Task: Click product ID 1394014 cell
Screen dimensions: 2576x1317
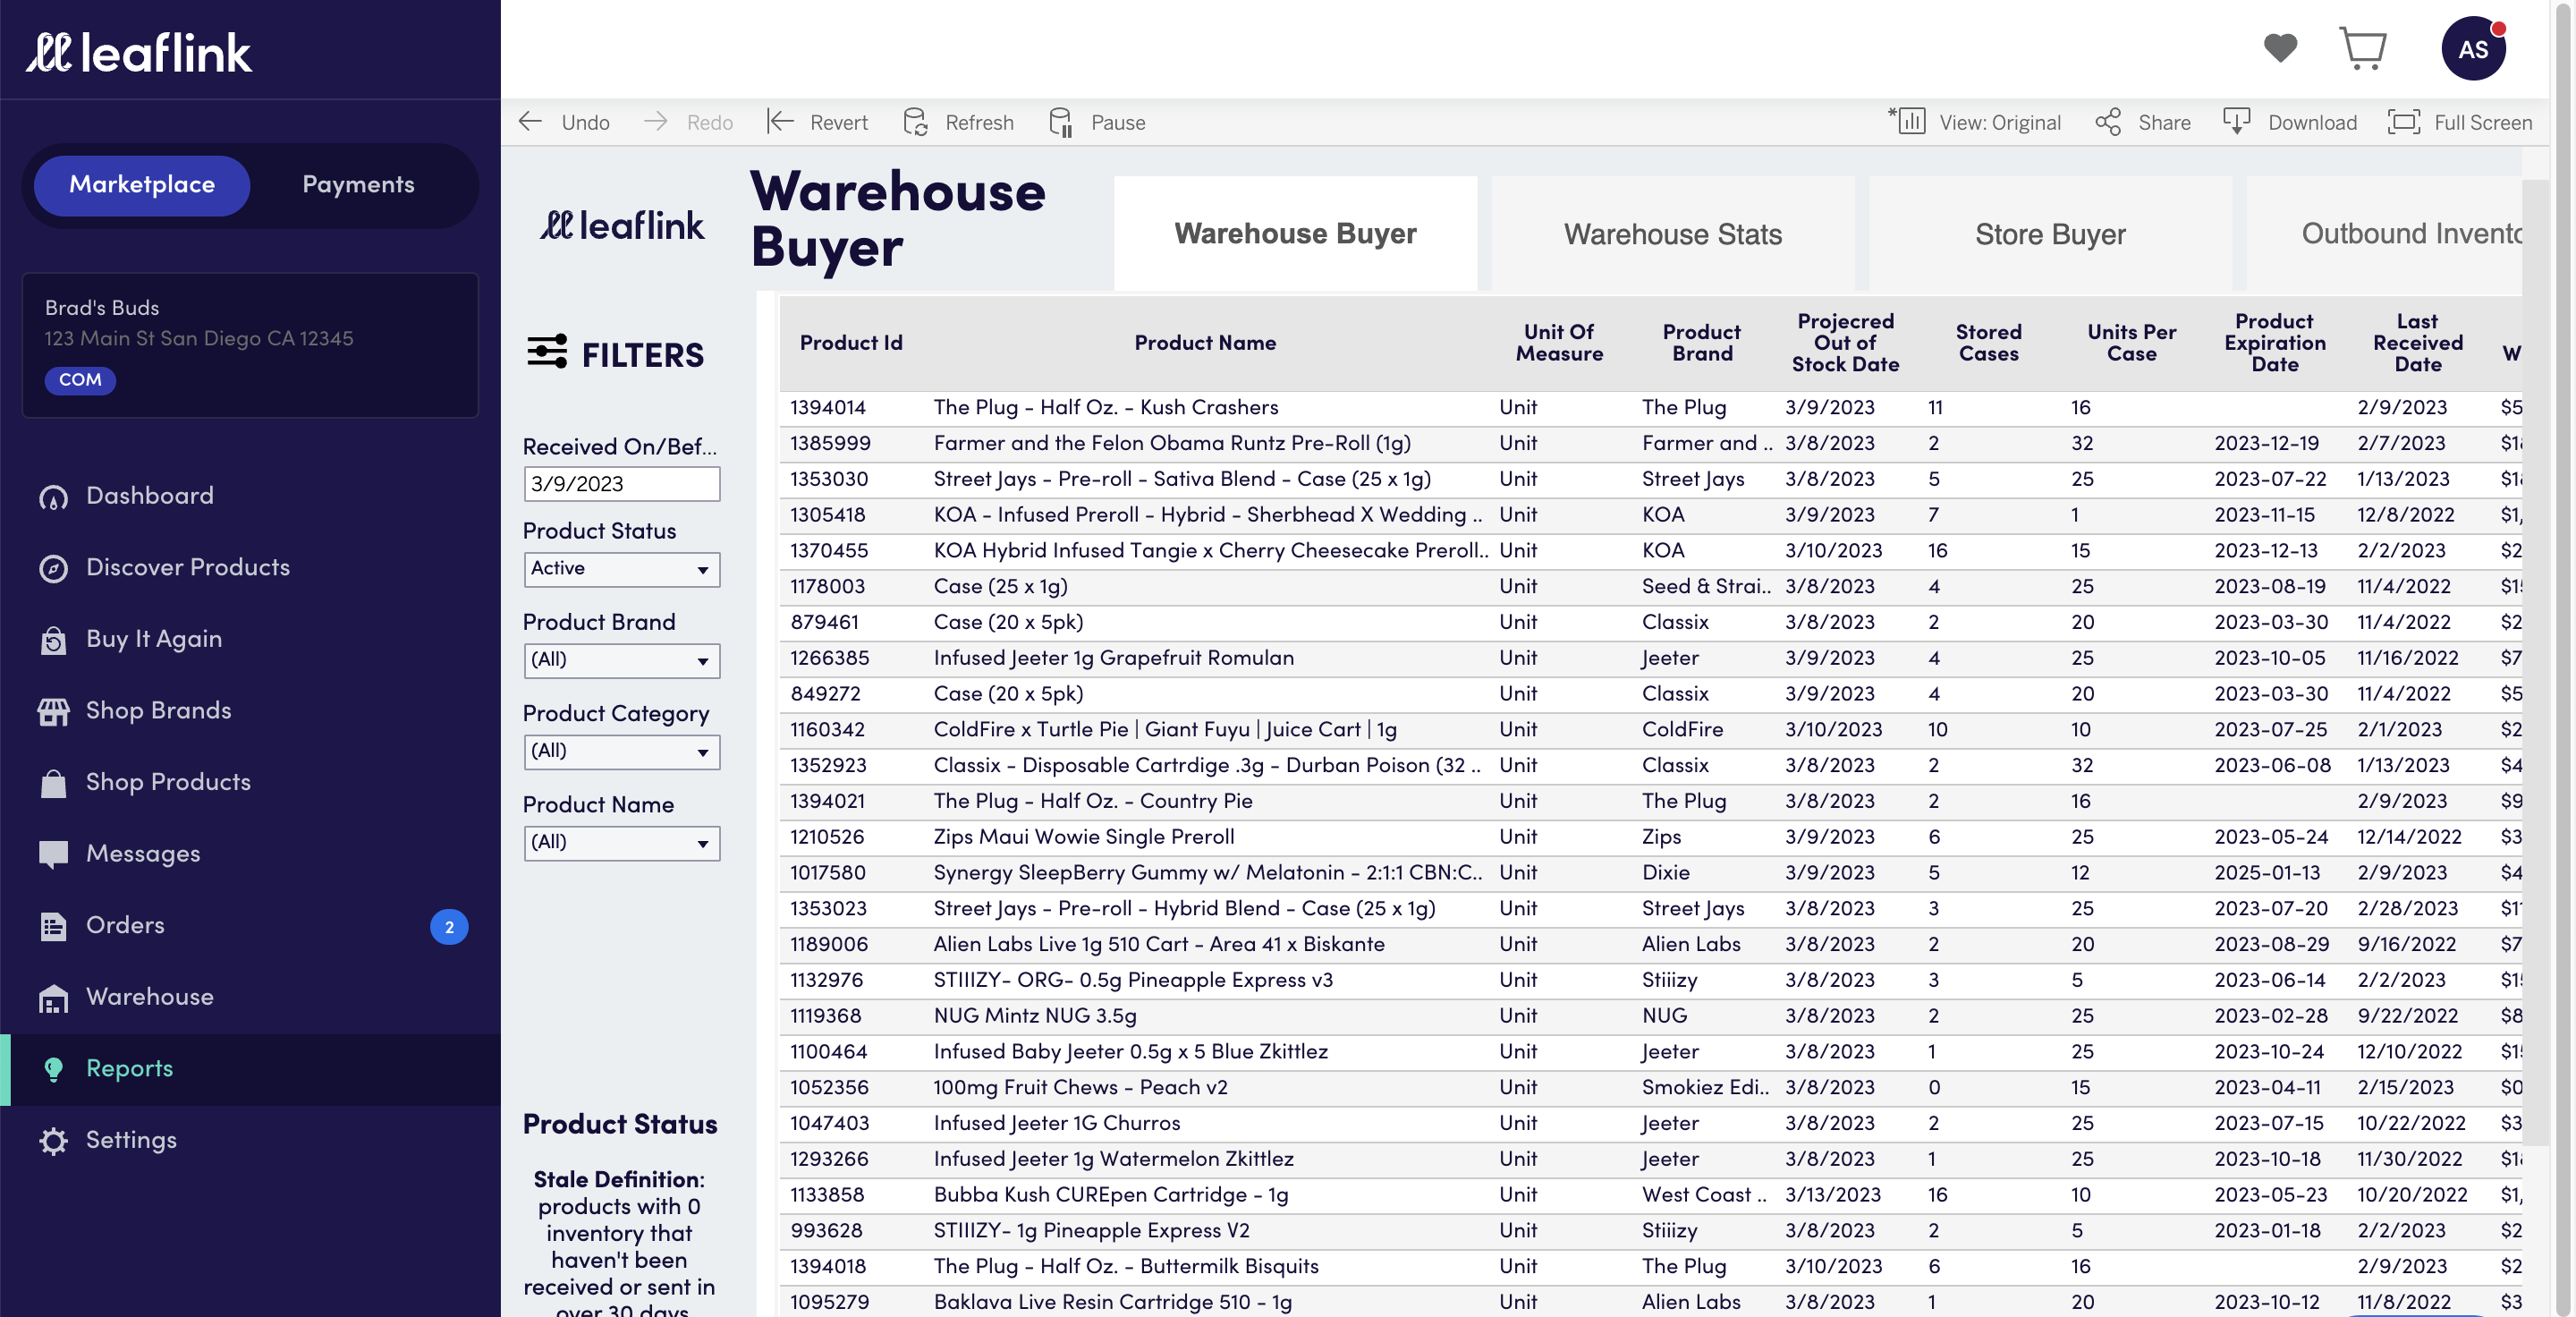Action: coord(828,408)
